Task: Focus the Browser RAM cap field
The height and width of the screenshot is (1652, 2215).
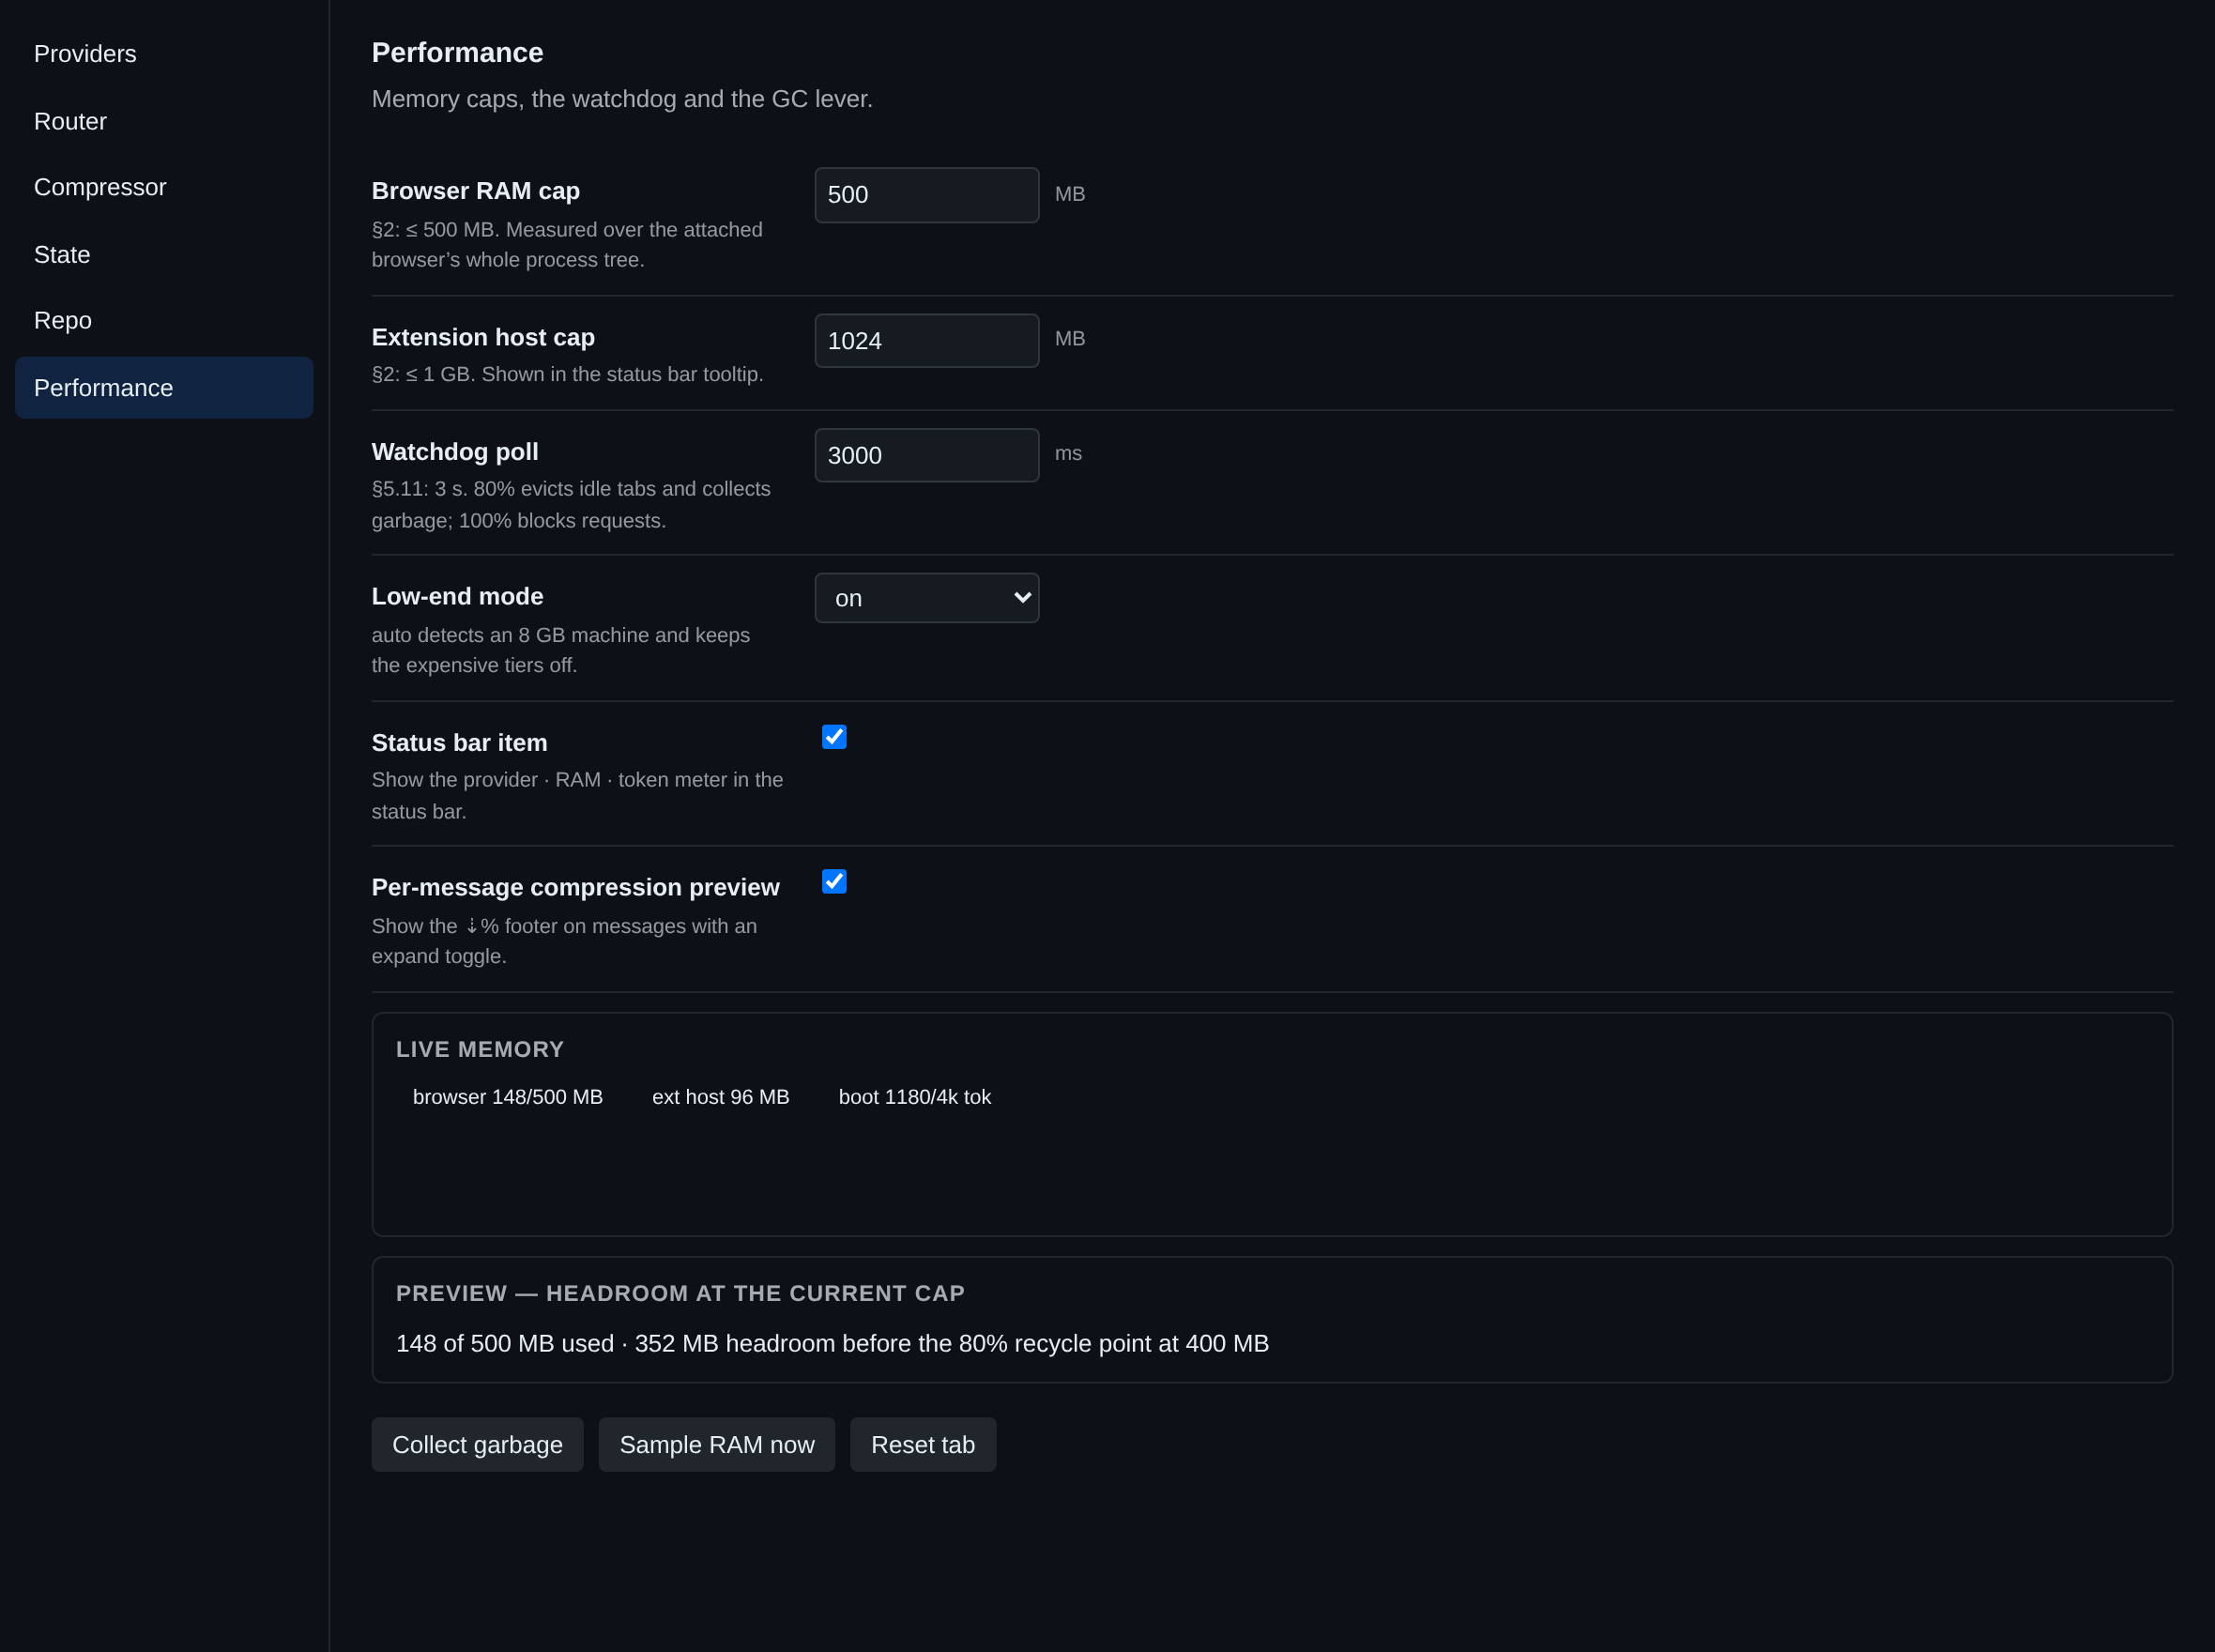Action: (926, 195)
